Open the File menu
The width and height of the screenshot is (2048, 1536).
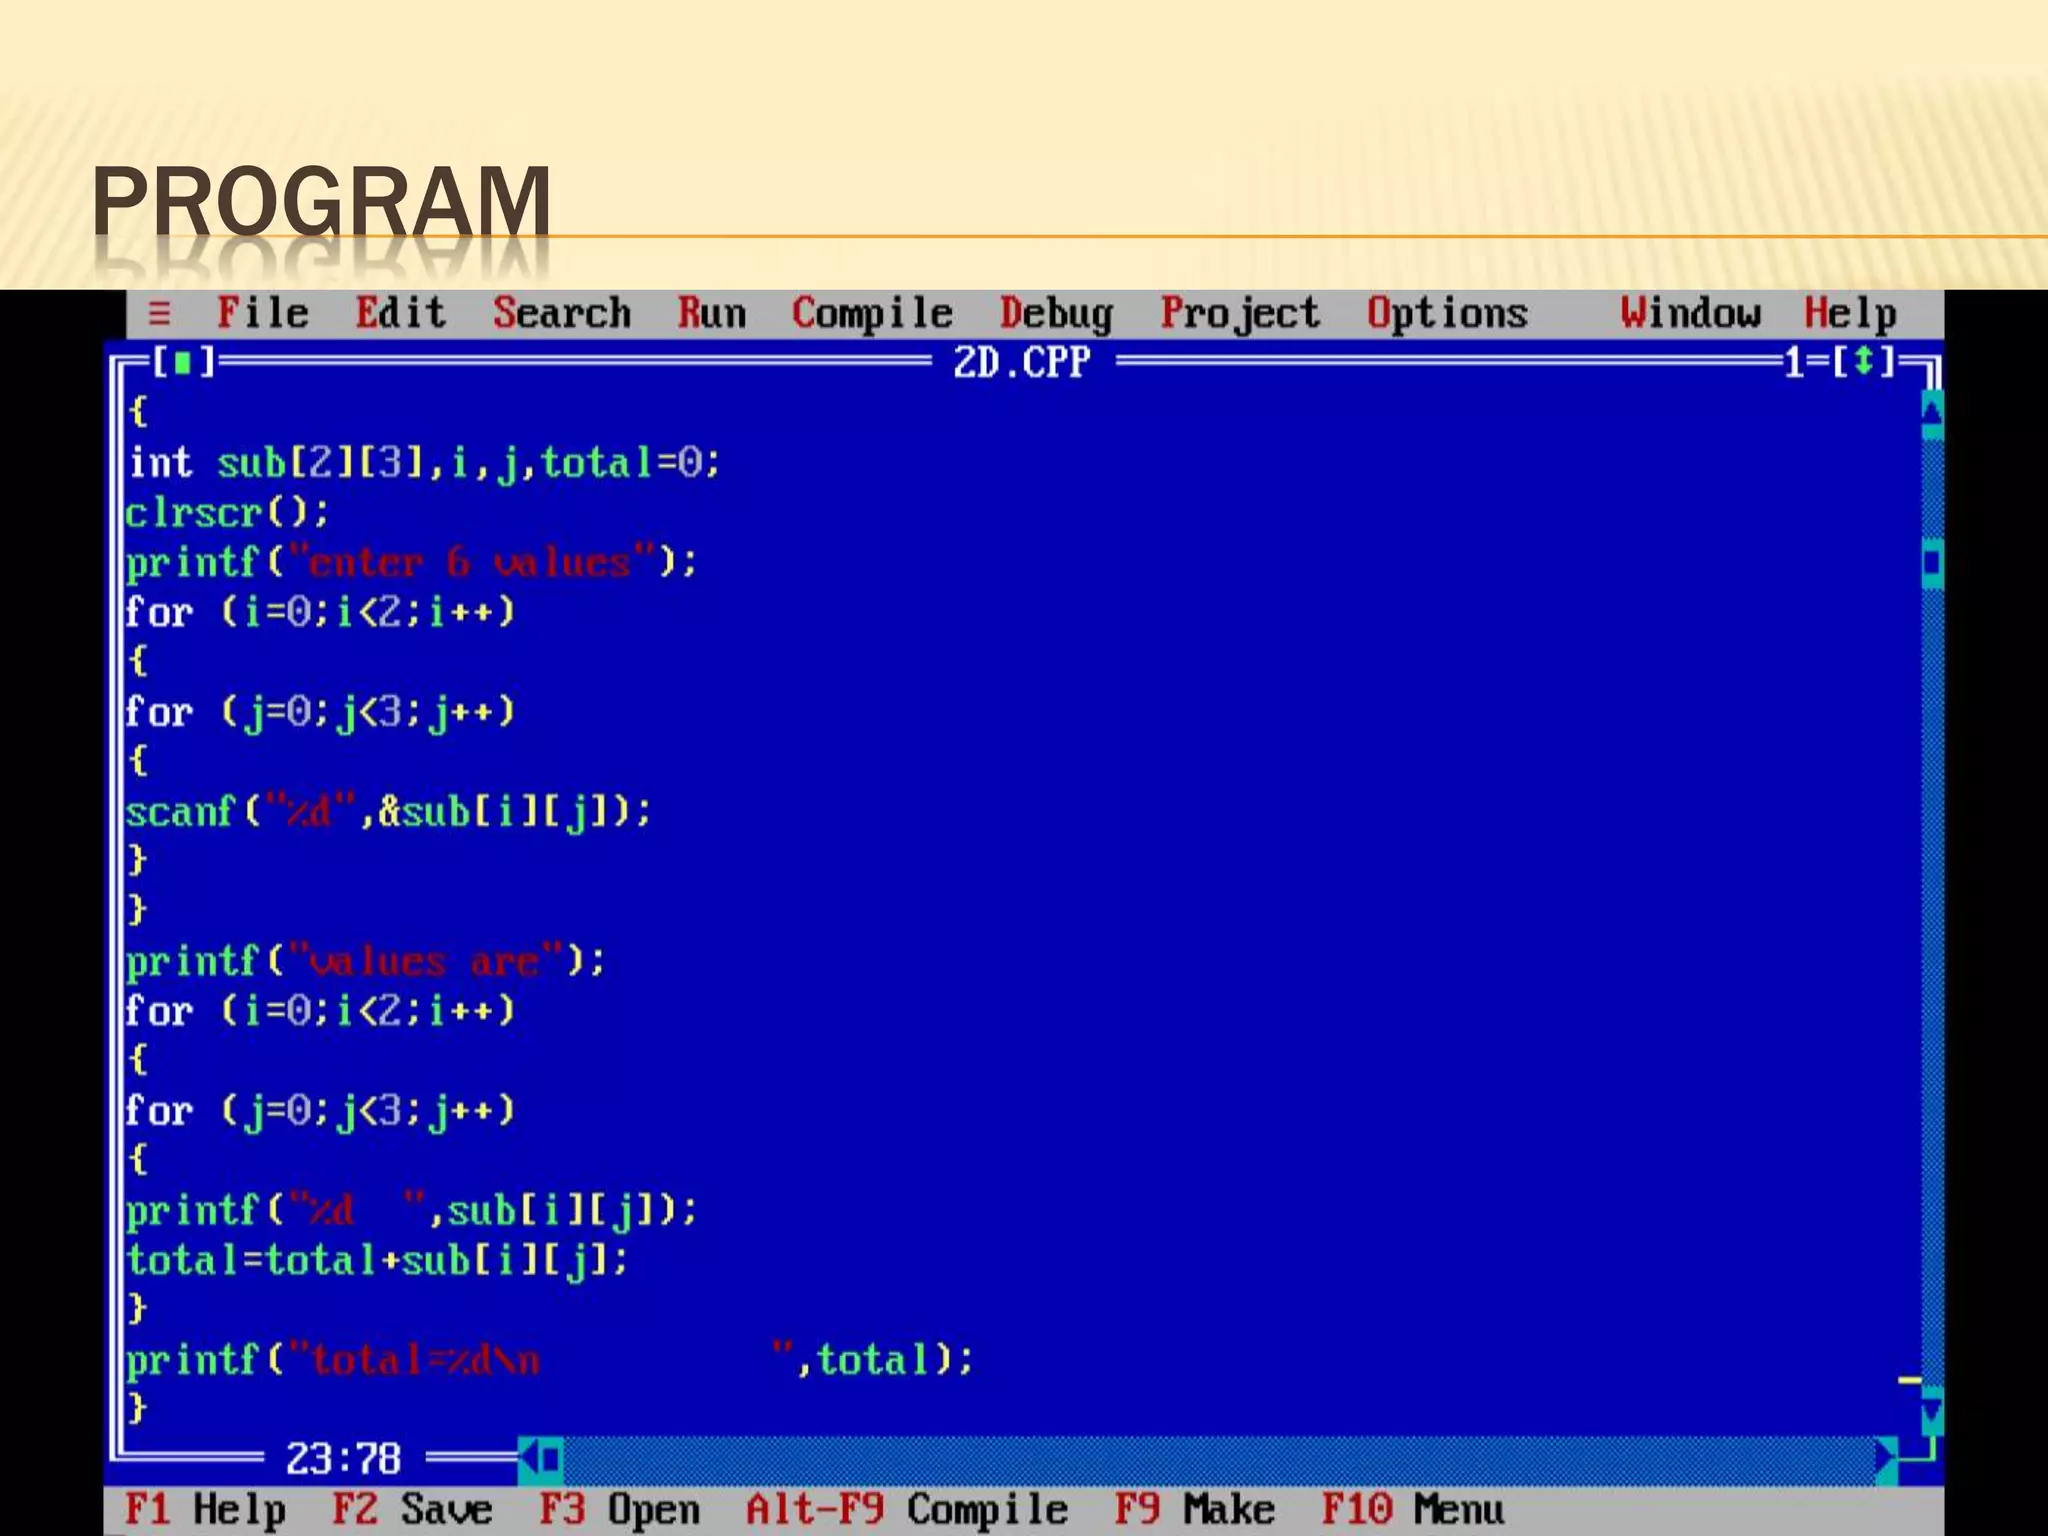[263, 314]
